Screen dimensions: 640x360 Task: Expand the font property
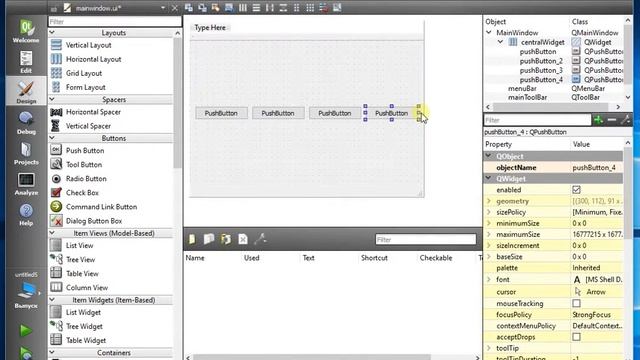489,279
